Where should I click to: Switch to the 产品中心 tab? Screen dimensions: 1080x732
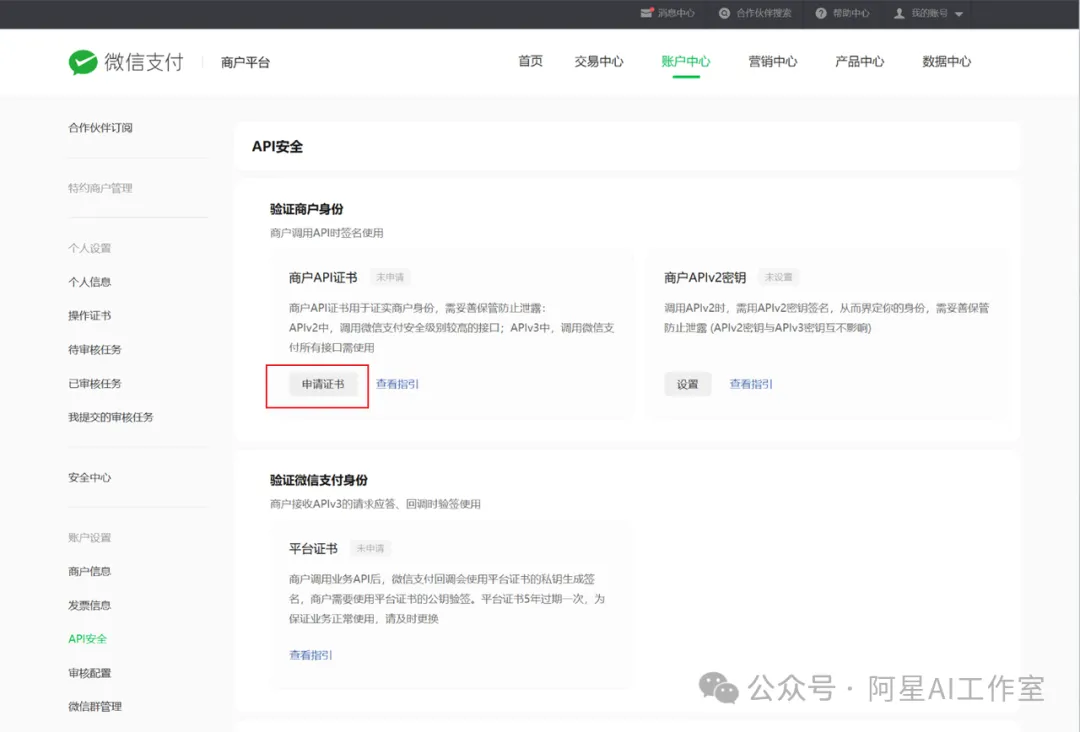pos(860,61)
